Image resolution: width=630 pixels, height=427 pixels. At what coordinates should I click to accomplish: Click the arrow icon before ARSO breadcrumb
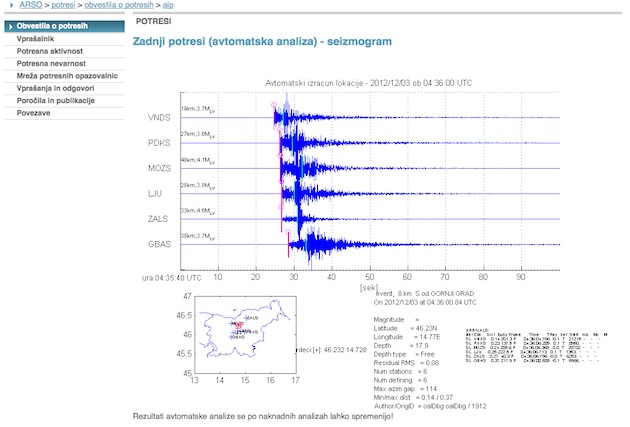pos(10,6)
